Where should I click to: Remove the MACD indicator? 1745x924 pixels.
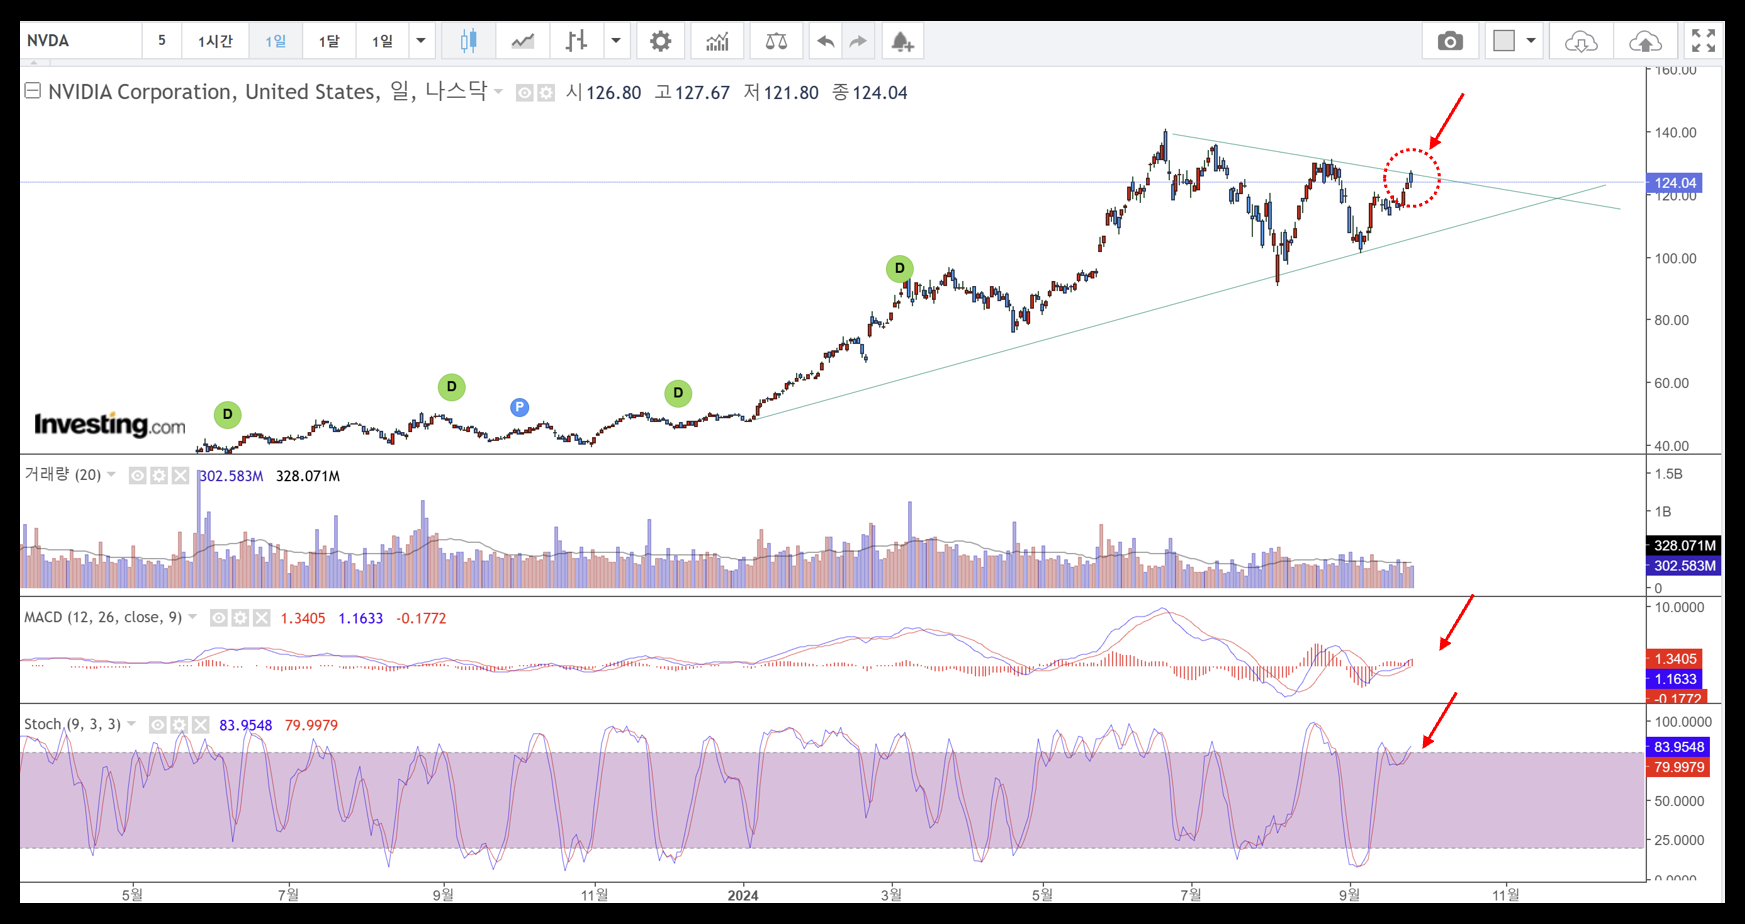pos(261,618)
